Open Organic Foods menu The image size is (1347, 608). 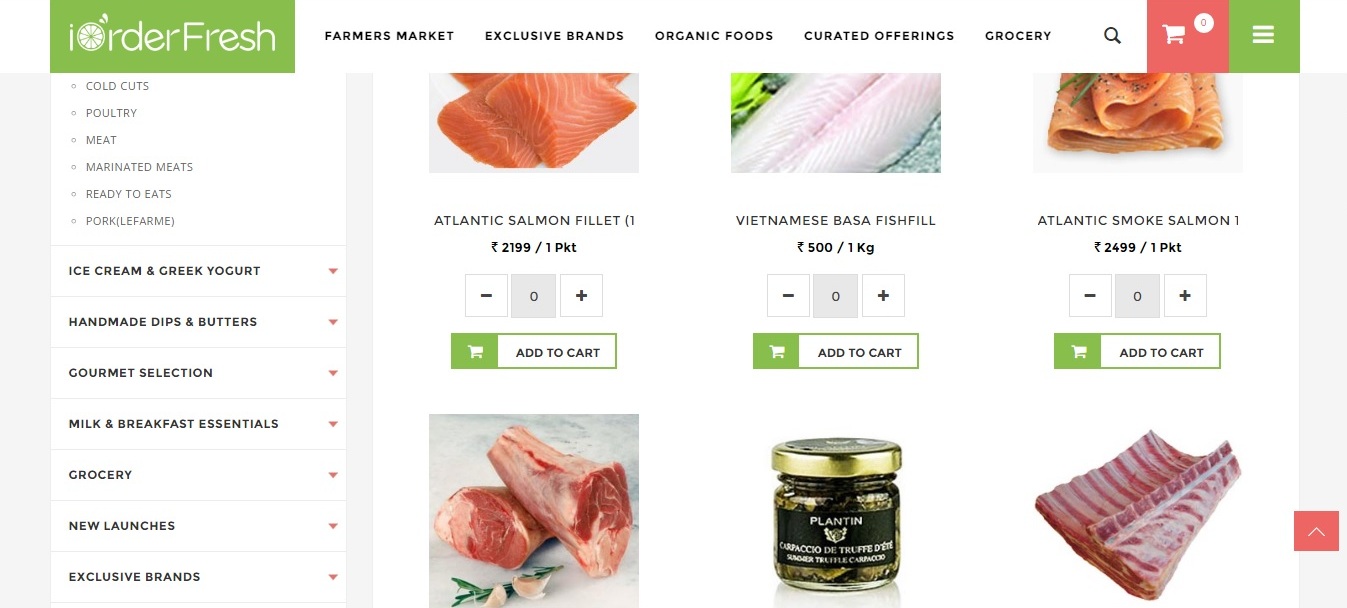[714, 36]
